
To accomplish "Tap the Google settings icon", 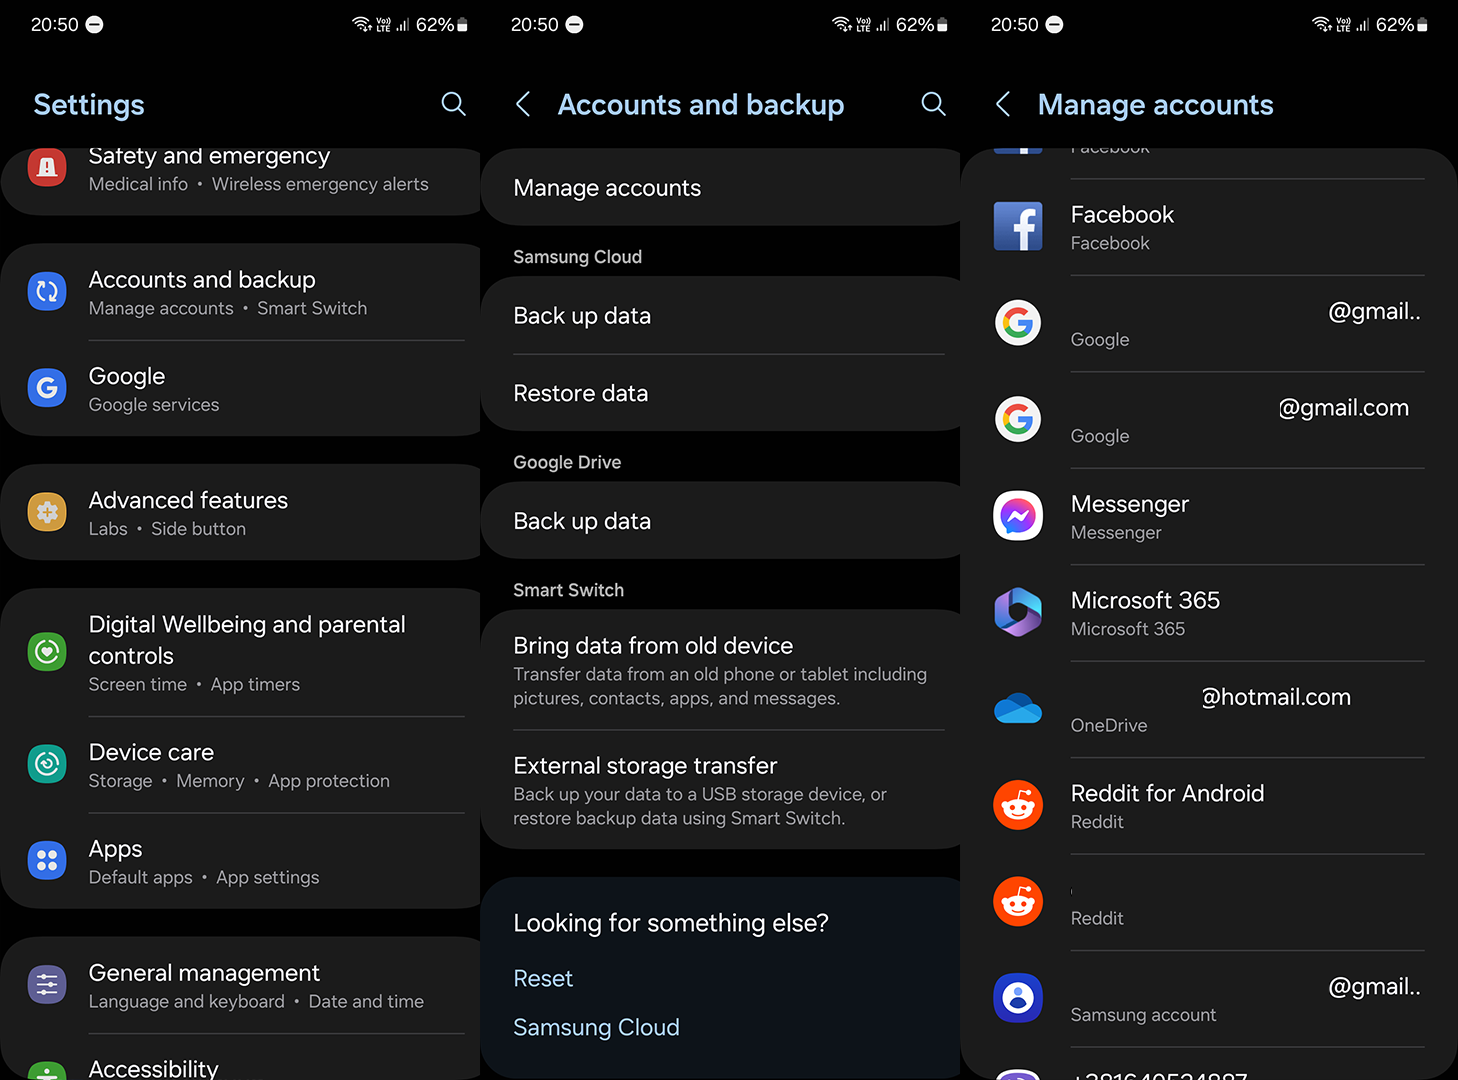I will tap(47, 388).
